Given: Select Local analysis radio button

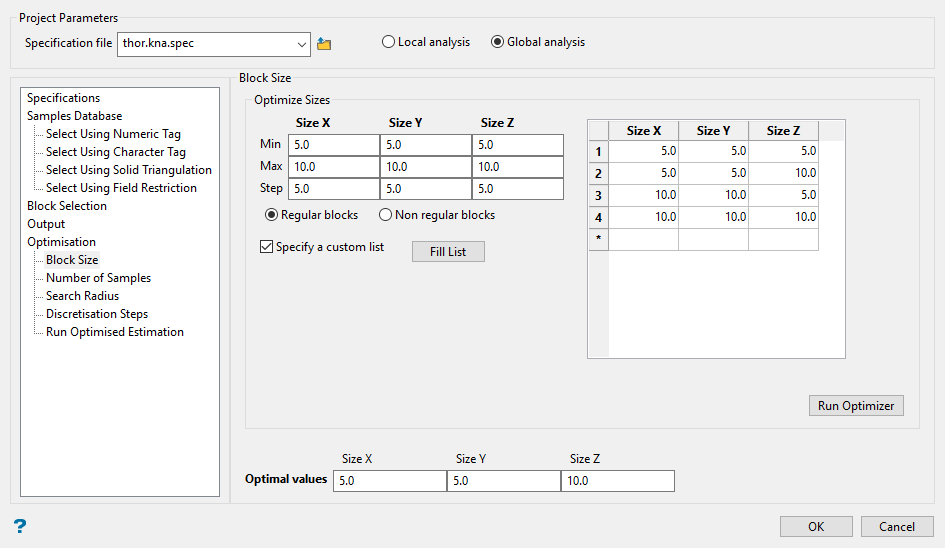Looking at the screenshot, I should tap(388, 42).
